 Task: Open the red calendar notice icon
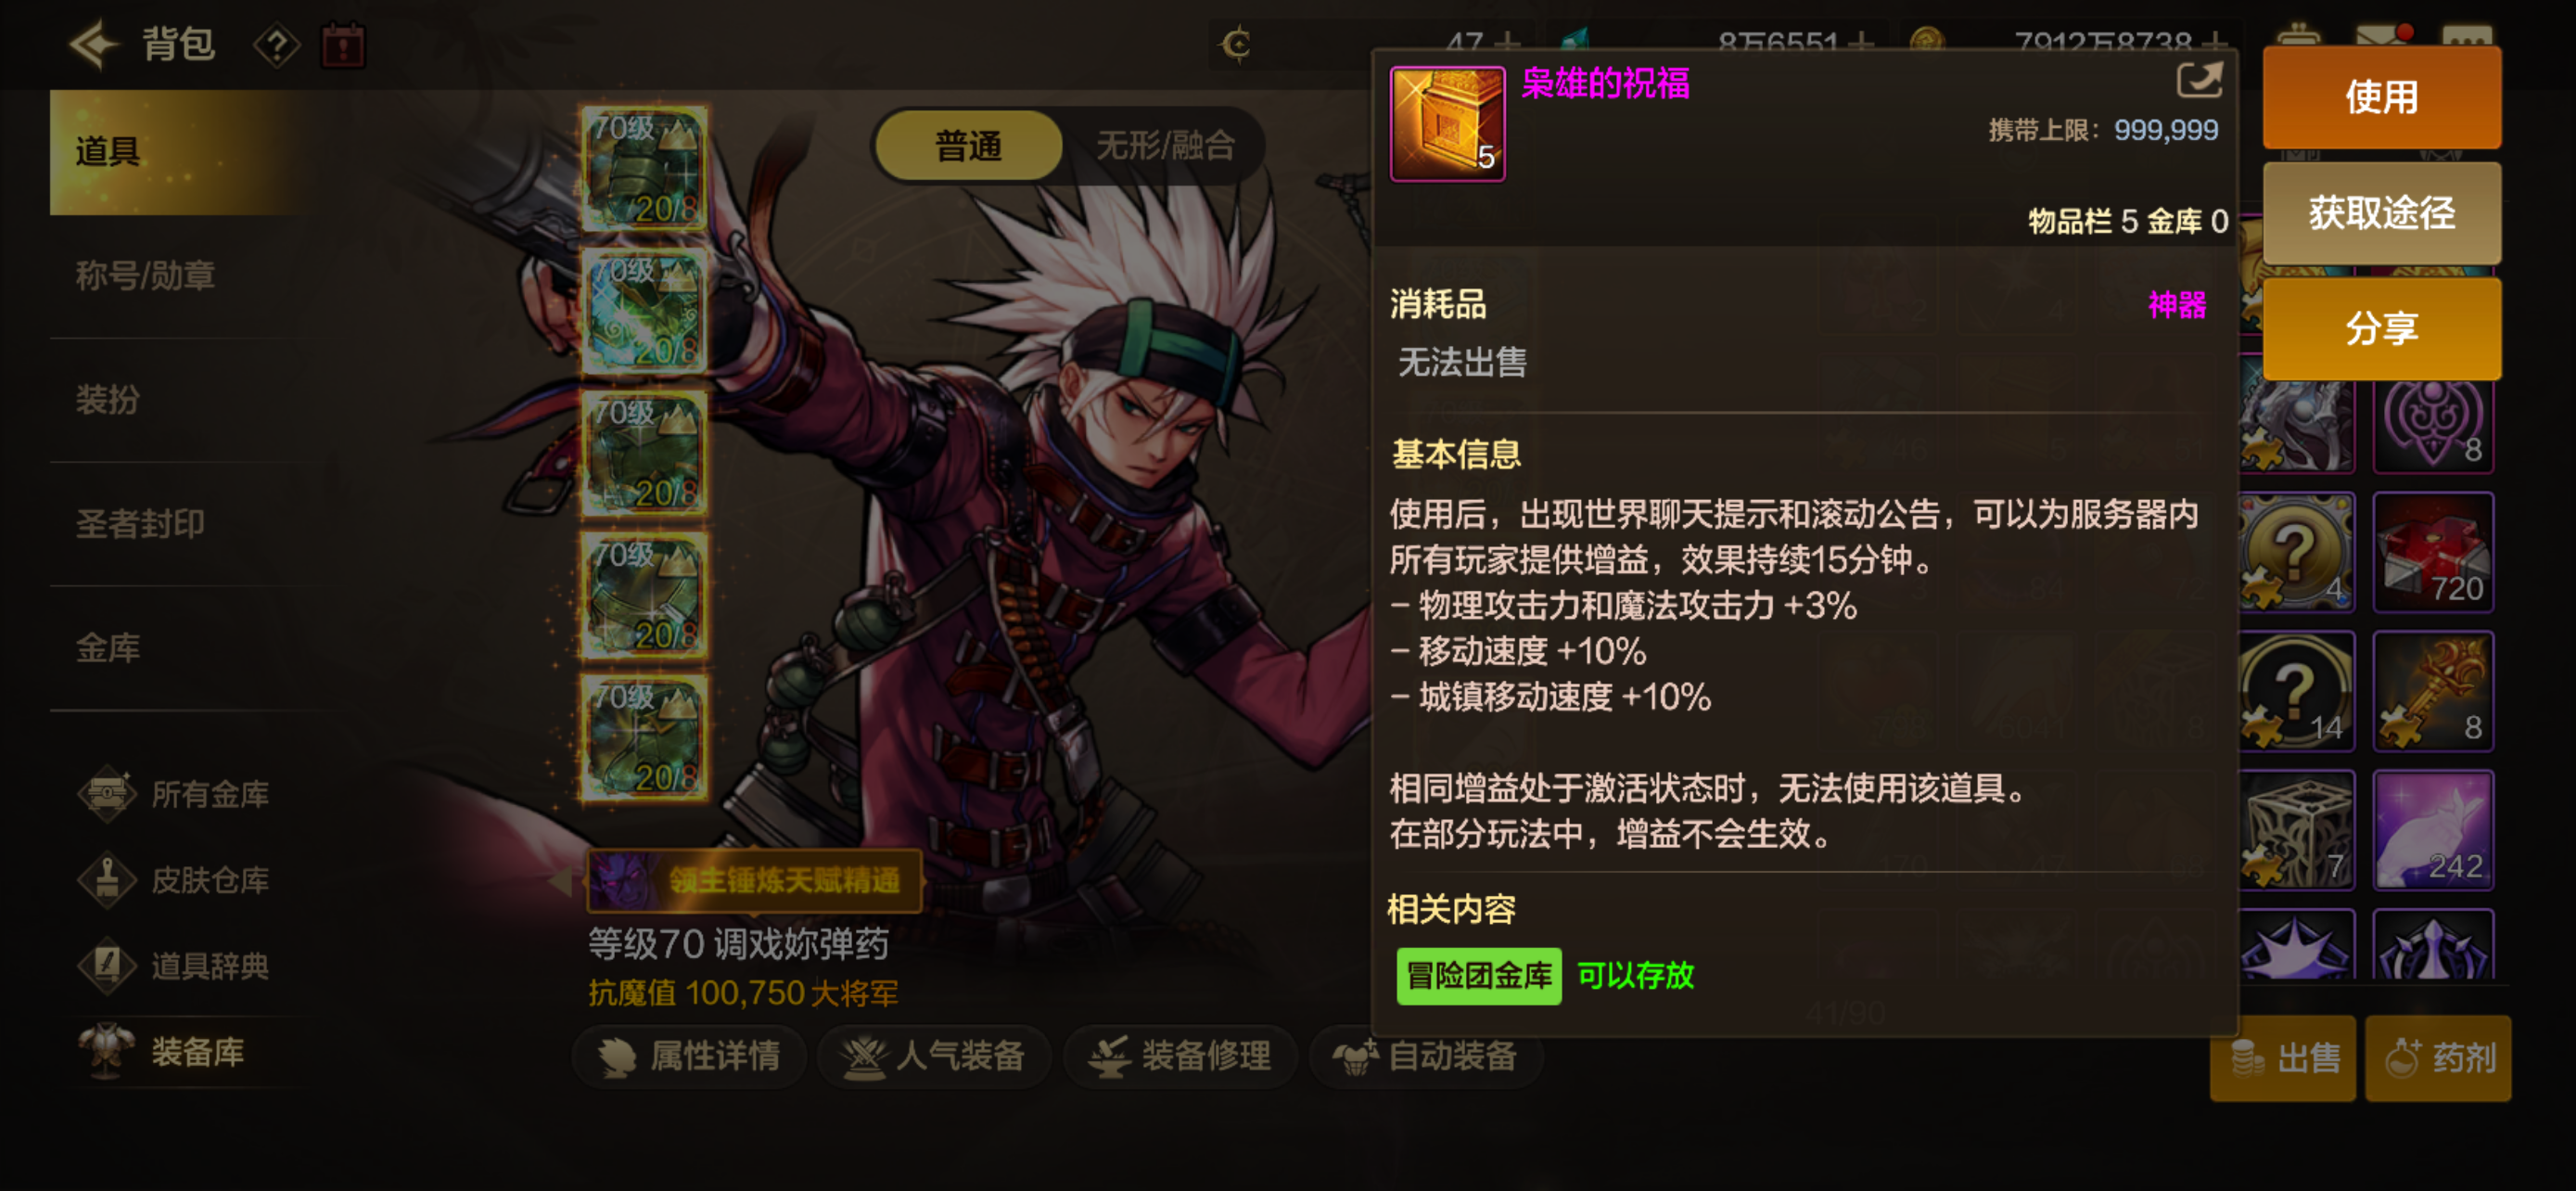[x=343, y=46]
